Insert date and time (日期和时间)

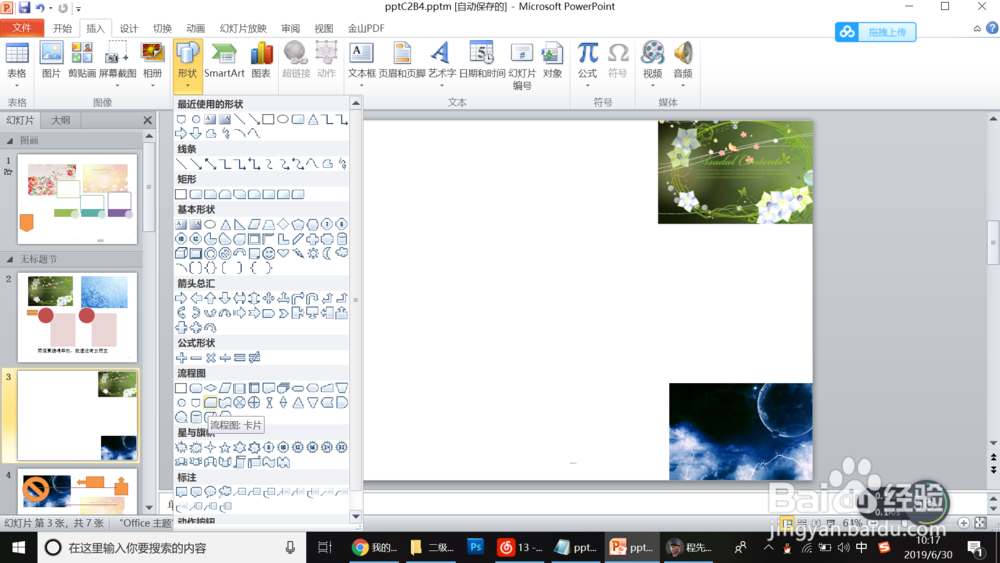(x=482, y=61)
